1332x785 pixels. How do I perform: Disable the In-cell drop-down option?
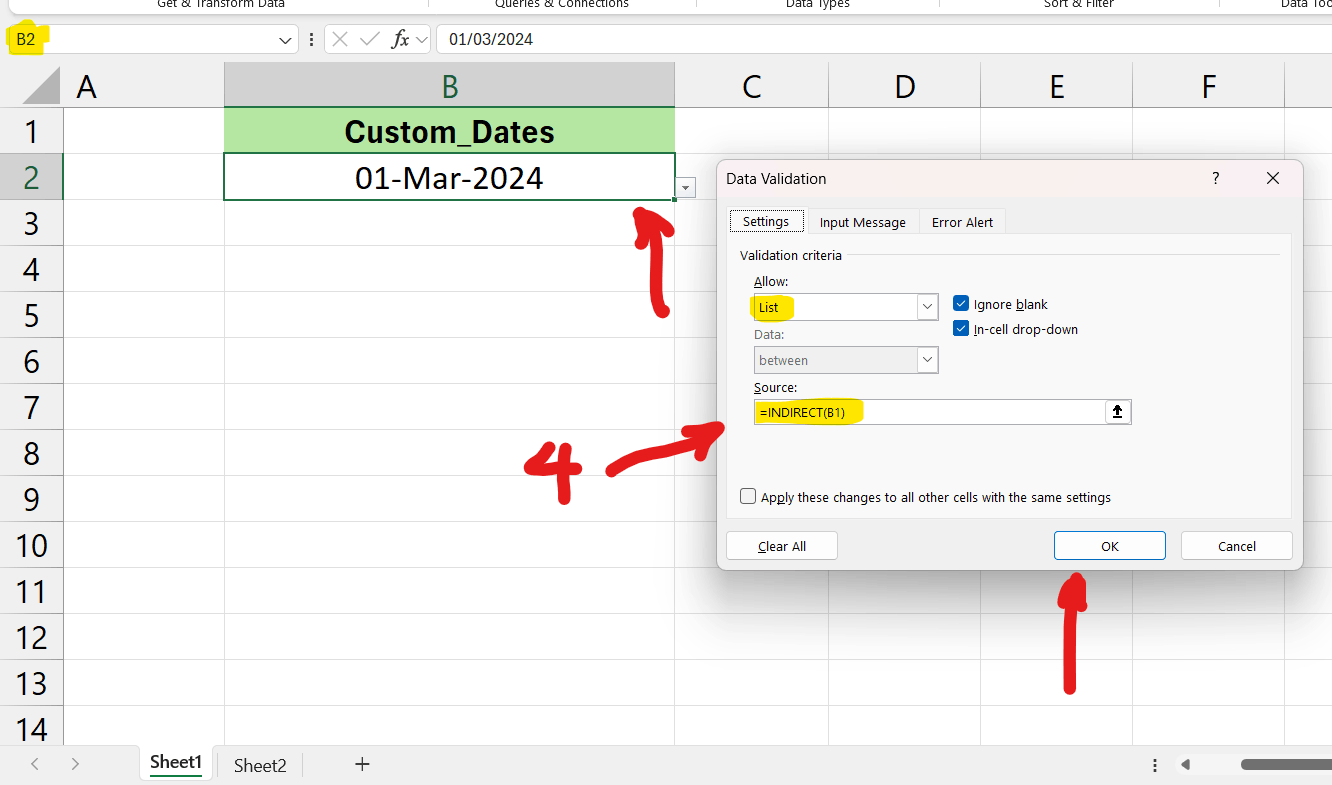pyautogui.click(x=960, y=328)
